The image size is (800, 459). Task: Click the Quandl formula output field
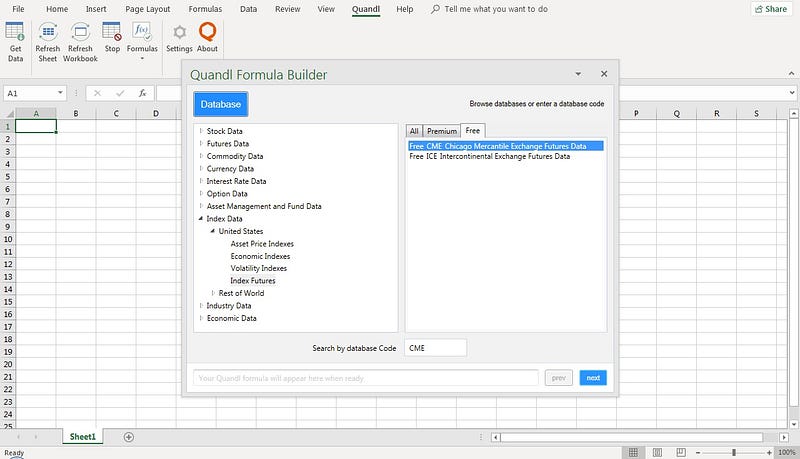pyautogui.click(x=366, y=378)
